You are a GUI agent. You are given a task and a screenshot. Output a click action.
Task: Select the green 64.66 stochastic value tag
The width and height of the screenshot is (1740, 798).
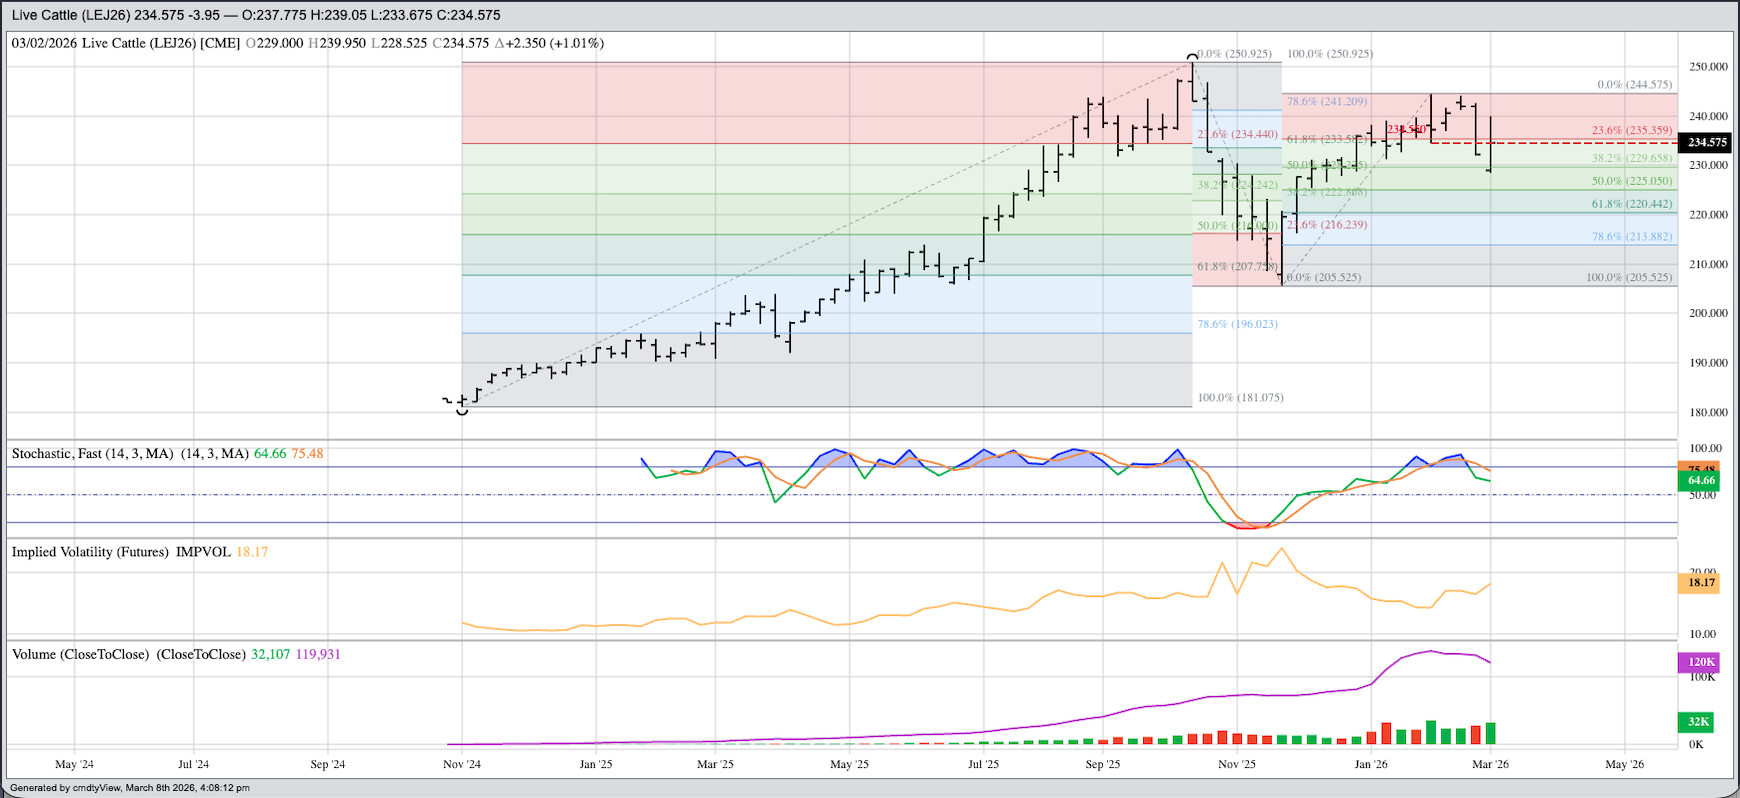(1698, 481)
